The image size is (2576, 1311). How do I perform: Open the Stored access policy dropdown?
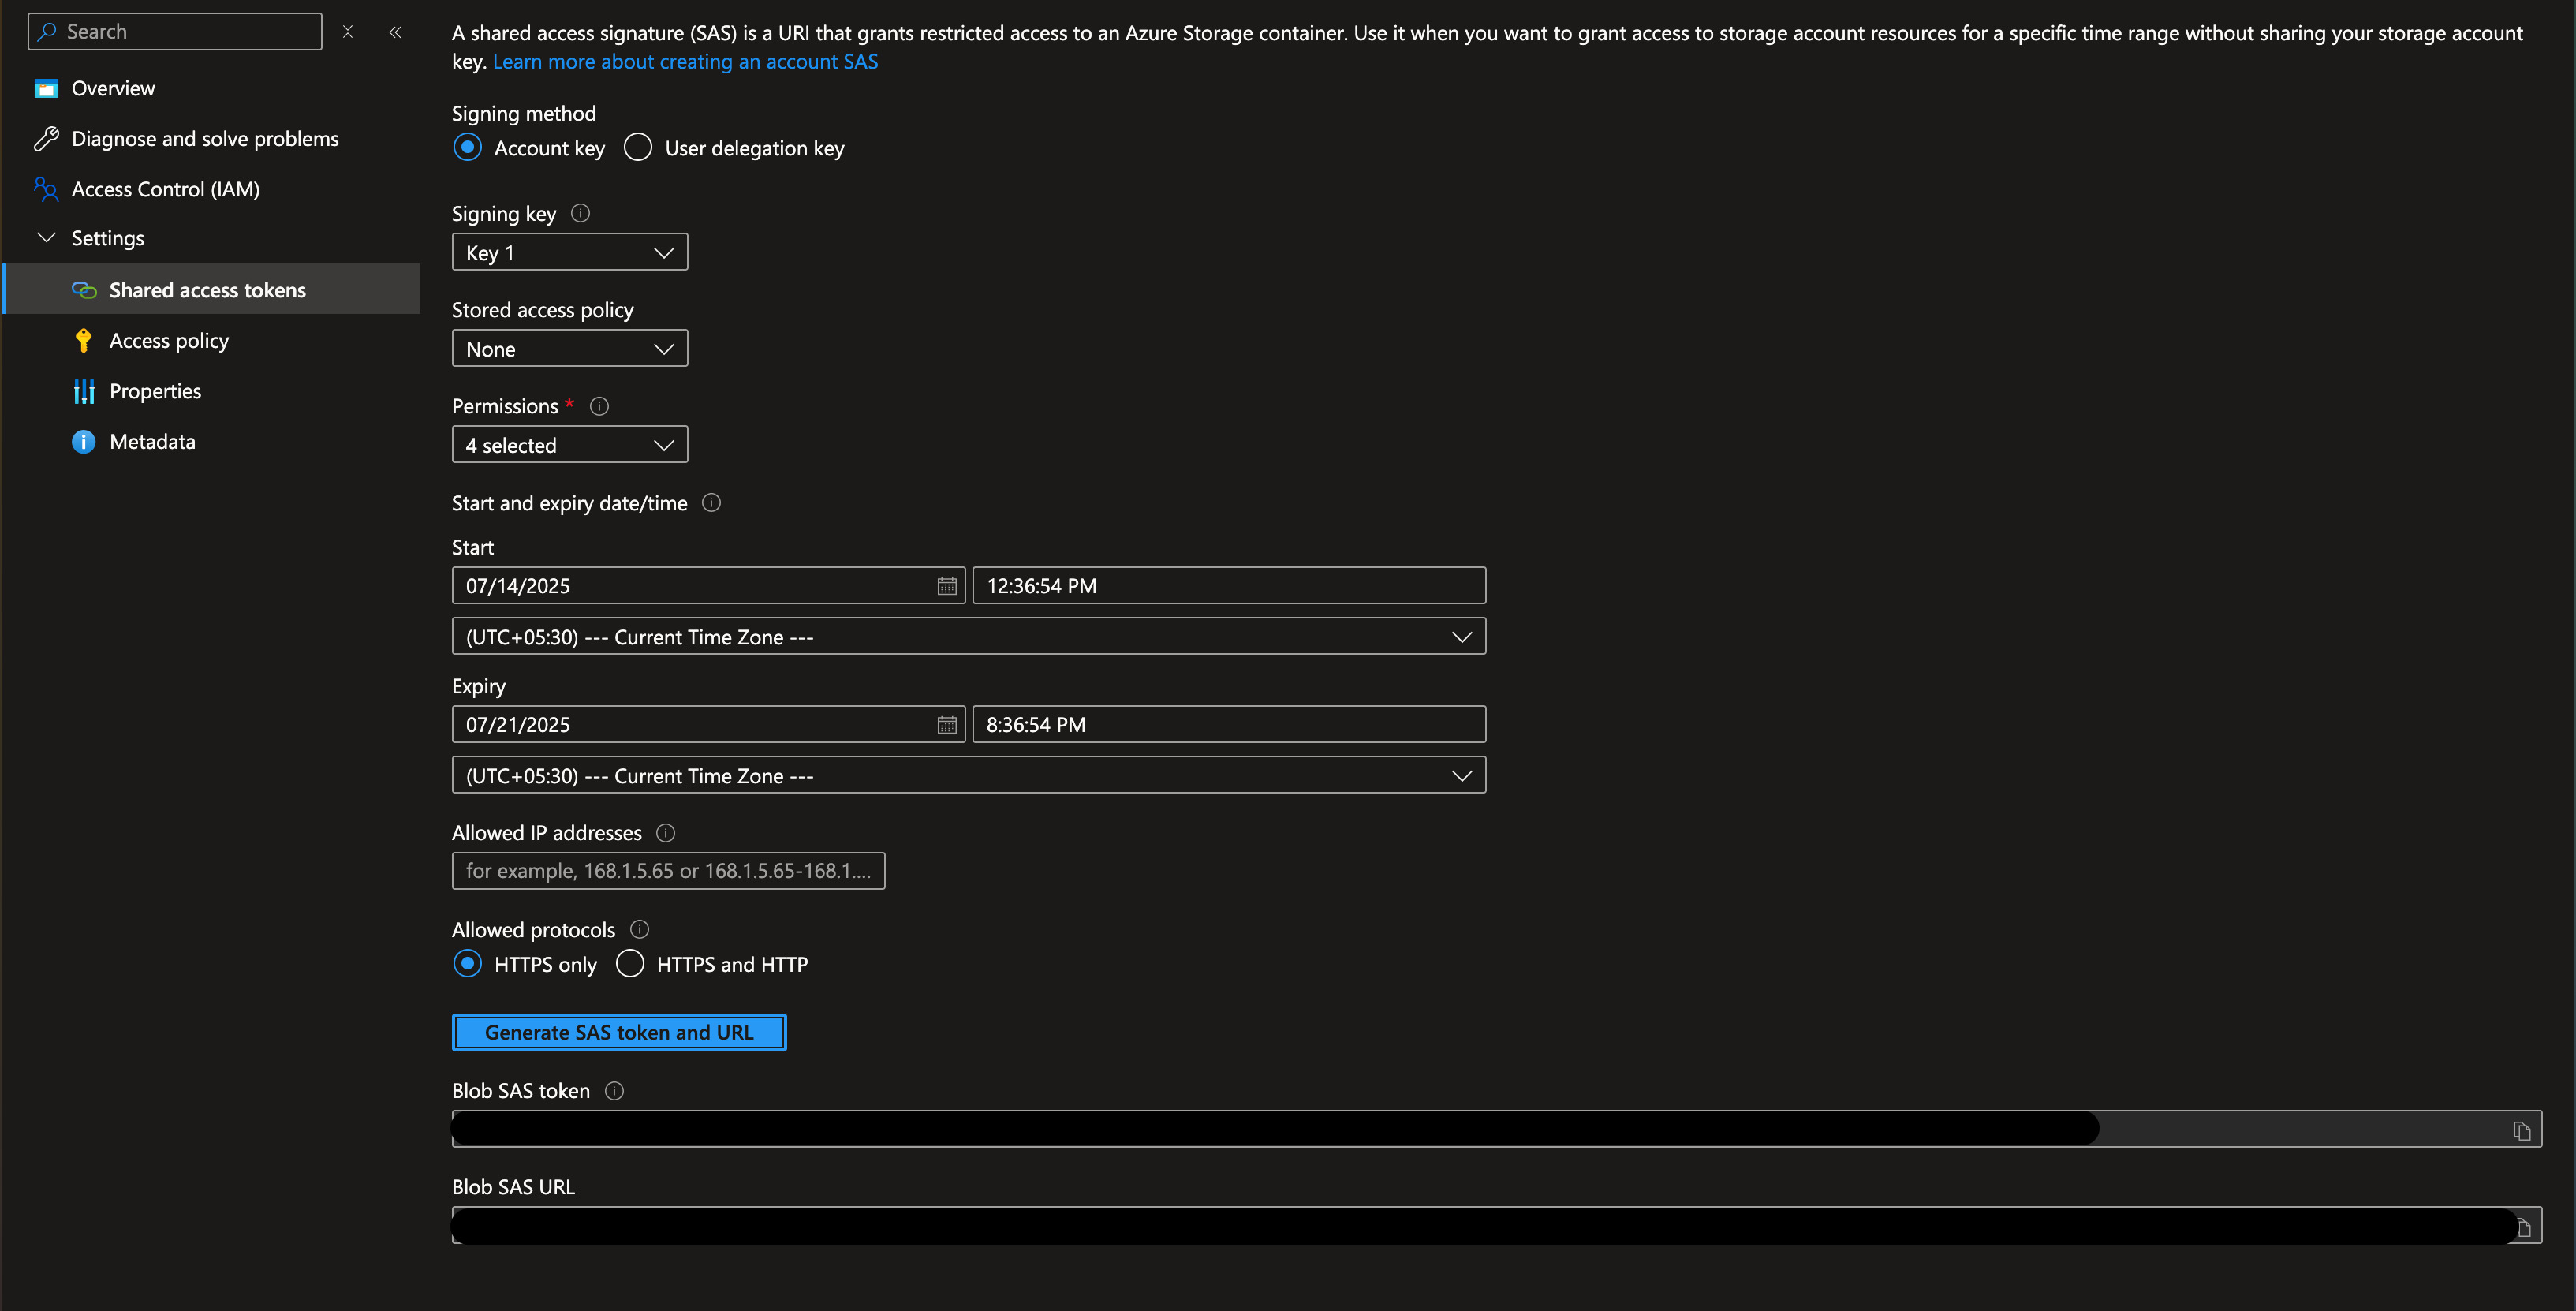point(569,349)
